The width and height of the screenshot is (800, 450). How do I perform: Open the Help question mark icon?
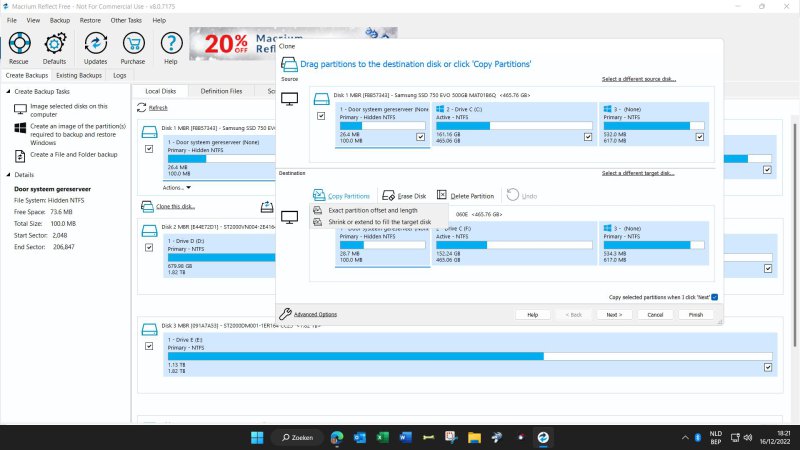[x=171, y=43]
